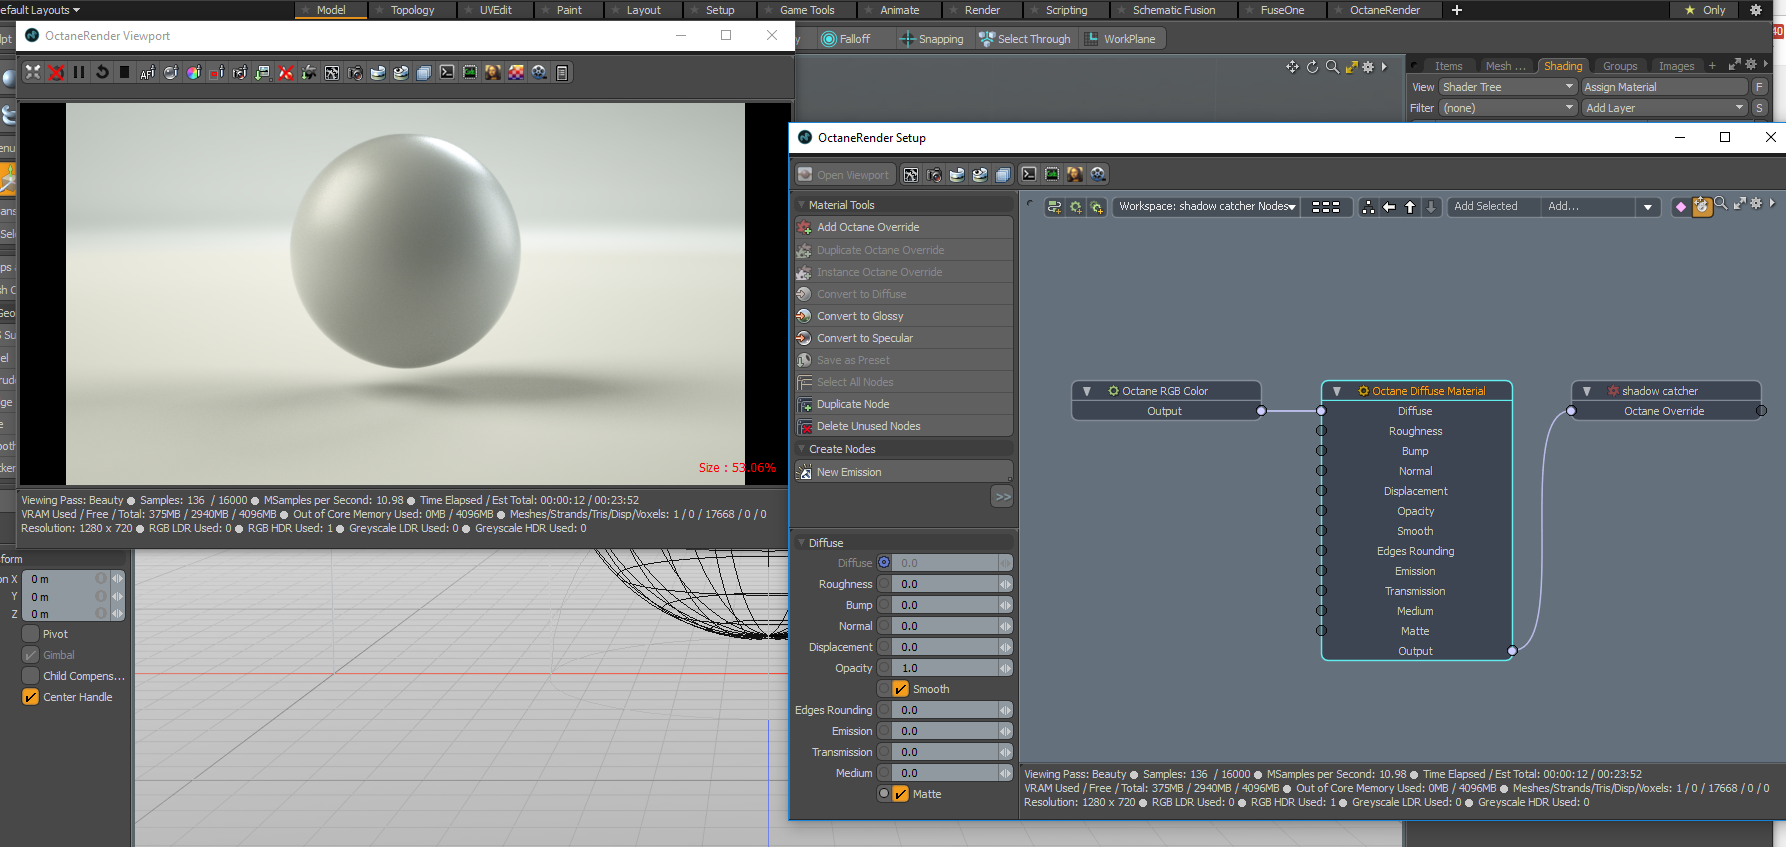Toggle the Matte checkbox

pos(901,794)
